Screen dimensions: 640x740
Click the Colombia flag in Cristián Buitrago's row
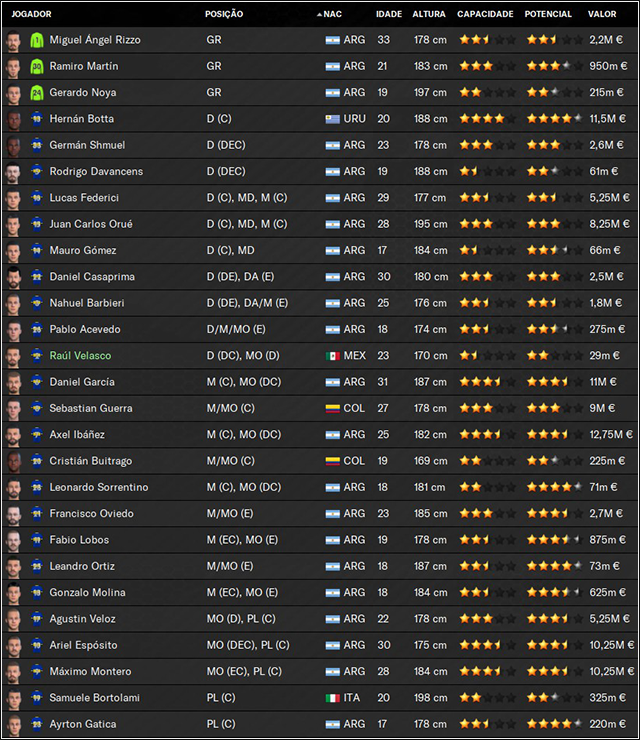click(332, 461)
